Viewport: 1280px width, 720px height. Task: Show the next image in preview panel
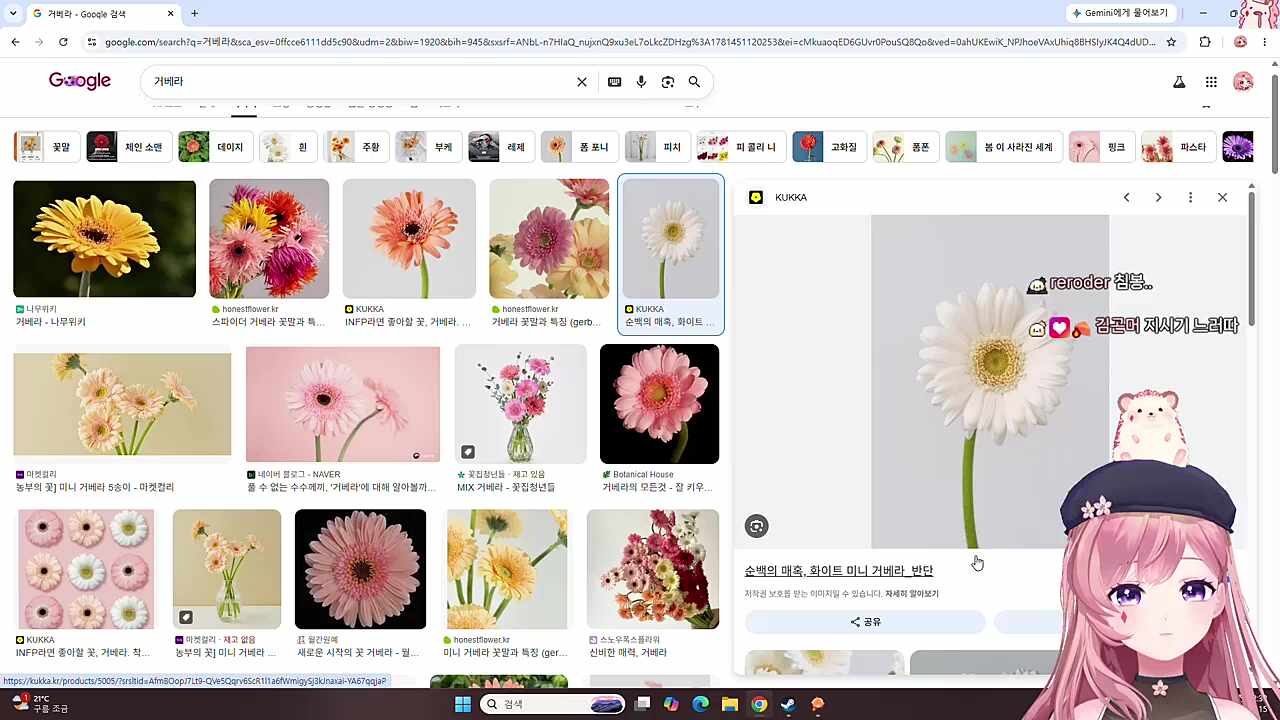tap(1158, 197)
